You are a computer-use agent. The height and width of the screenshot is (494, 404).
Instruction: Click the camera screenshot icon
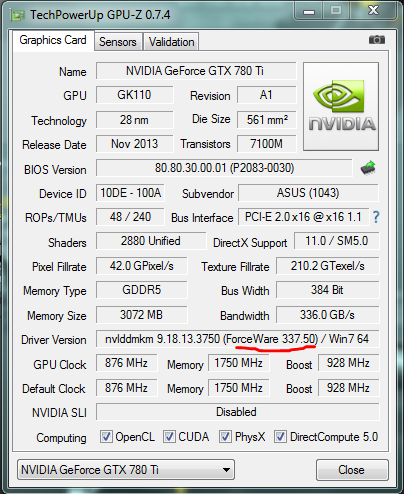pos(377,40)
